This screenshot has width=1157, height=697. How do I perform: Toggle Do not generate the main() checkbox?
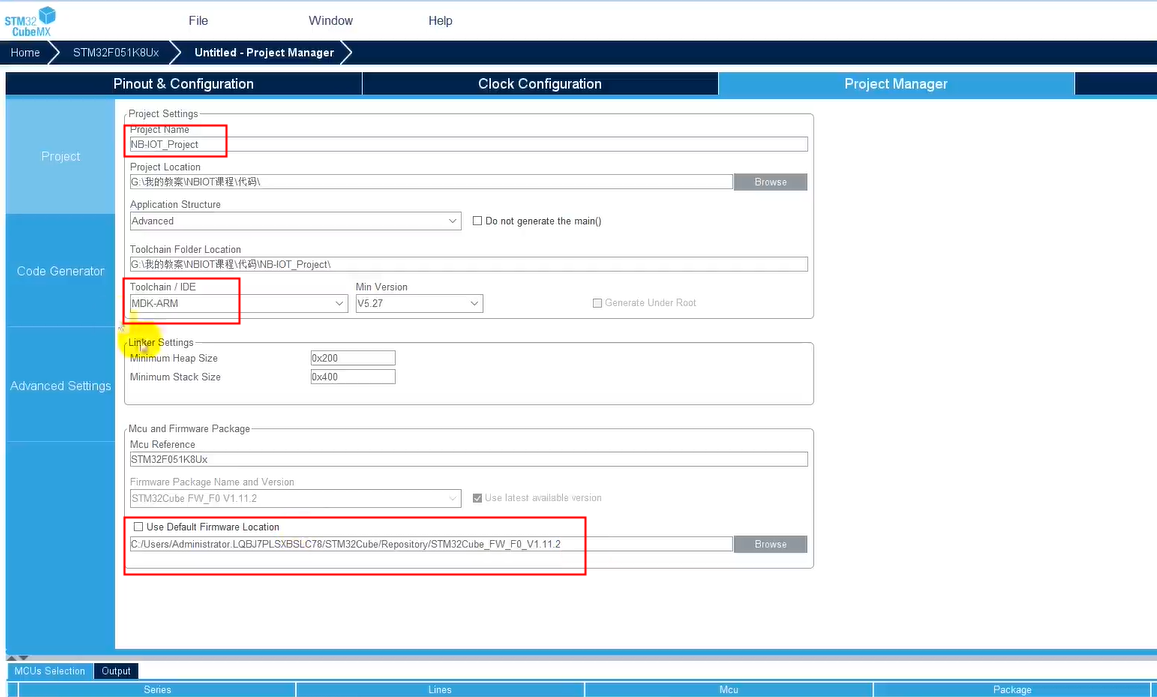click(x=477, y=221)
